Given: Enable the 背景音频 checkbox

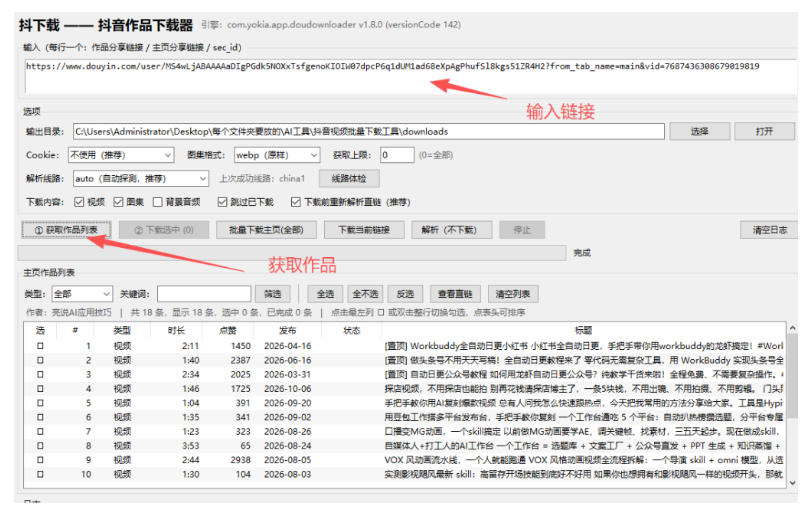Looking at the screenshot, I should pos(158,202).
